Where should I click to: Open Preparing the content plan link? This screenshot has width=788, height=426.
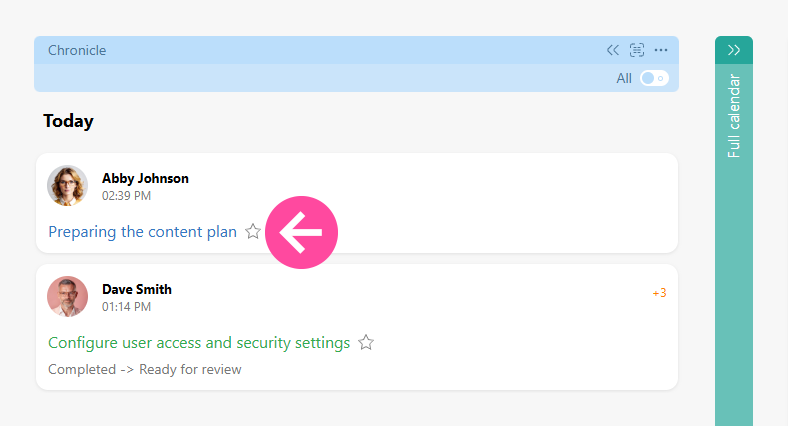click(x=142, y=232)
